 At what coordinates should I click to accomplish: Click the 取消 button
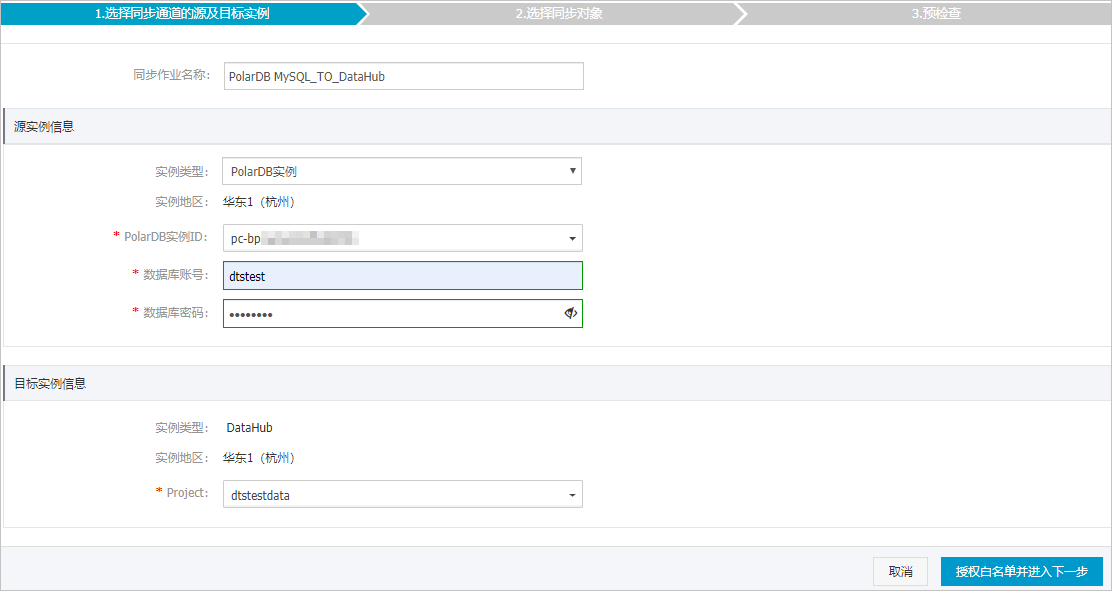(x=901, y=572)
